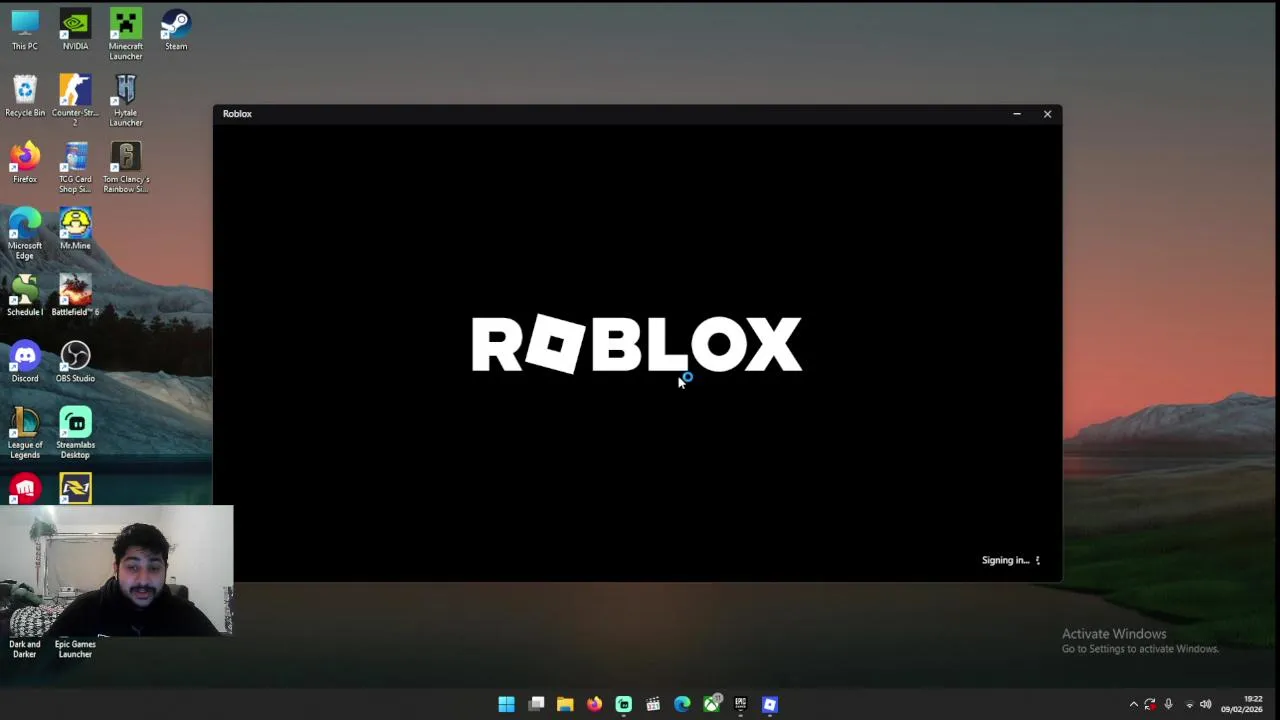Click the "Signing in..." status text

1005,560
